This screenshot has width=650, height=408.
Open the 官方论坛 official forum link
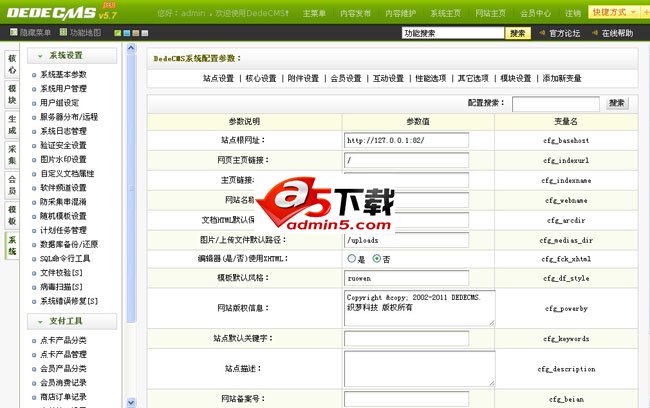pos(564,33)
